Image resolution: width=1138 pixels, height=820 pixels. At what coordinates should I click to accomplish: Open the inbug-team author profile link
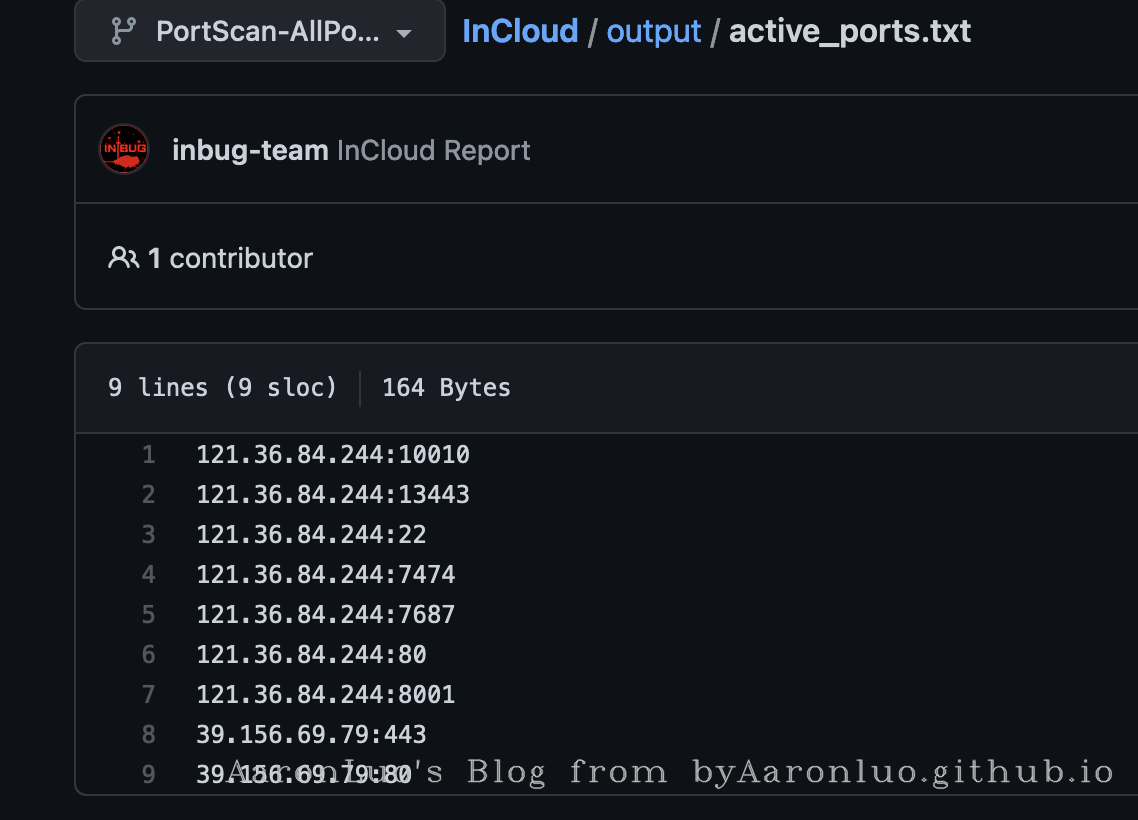[x=250, y=151]
